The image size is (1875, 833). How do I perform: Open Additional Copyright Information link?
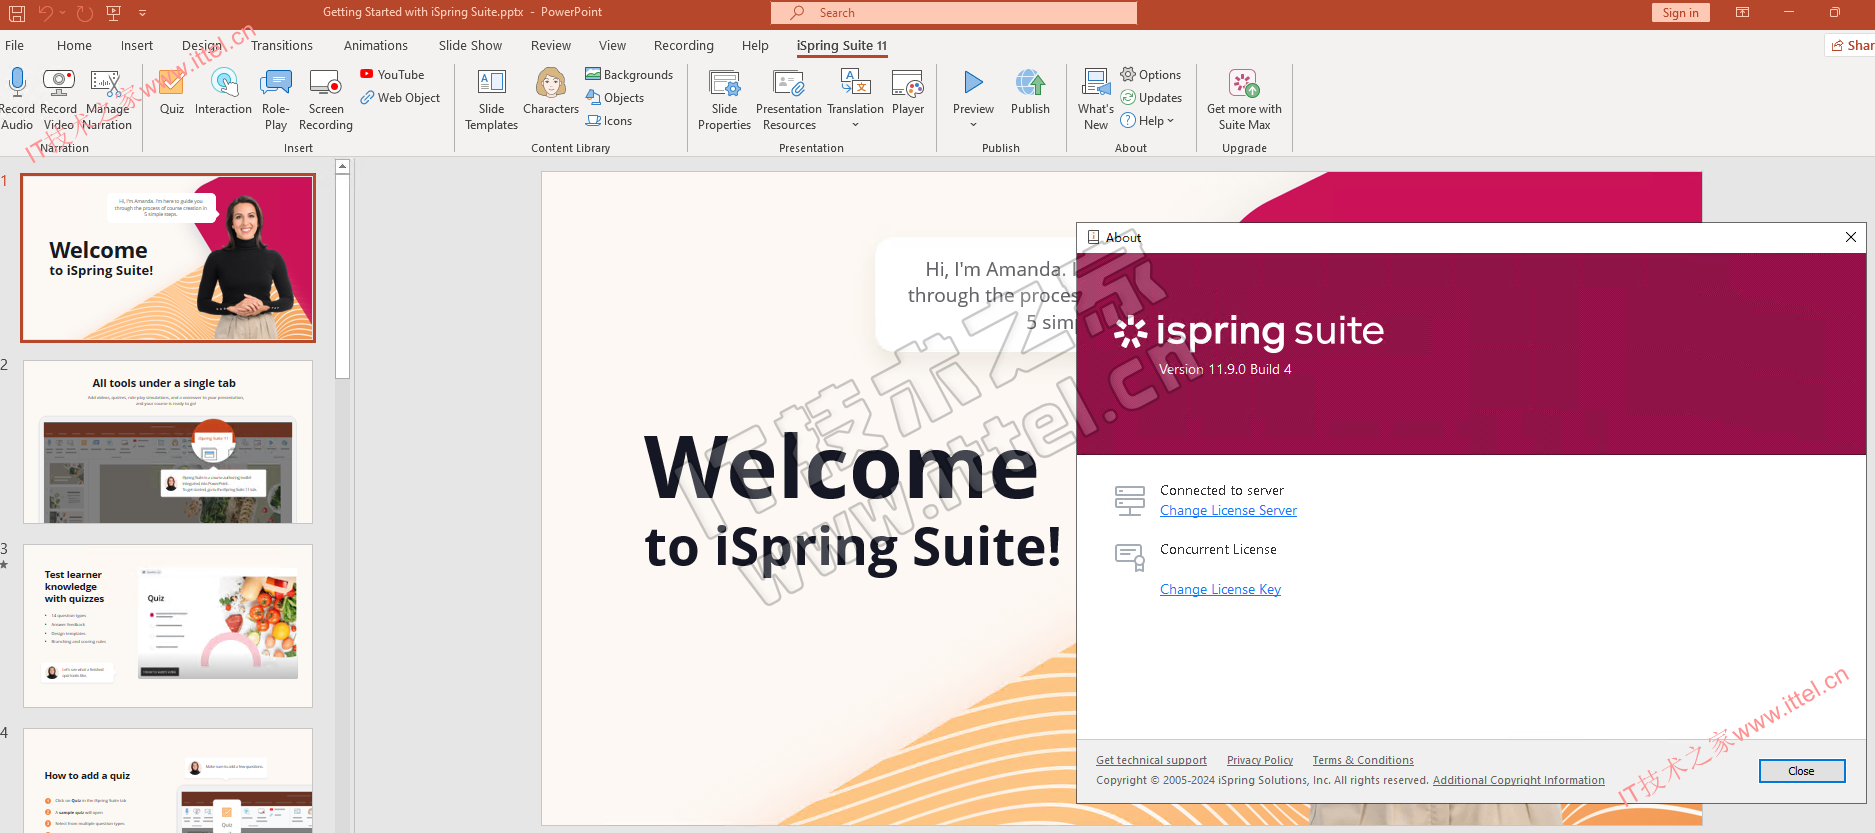1518,780
